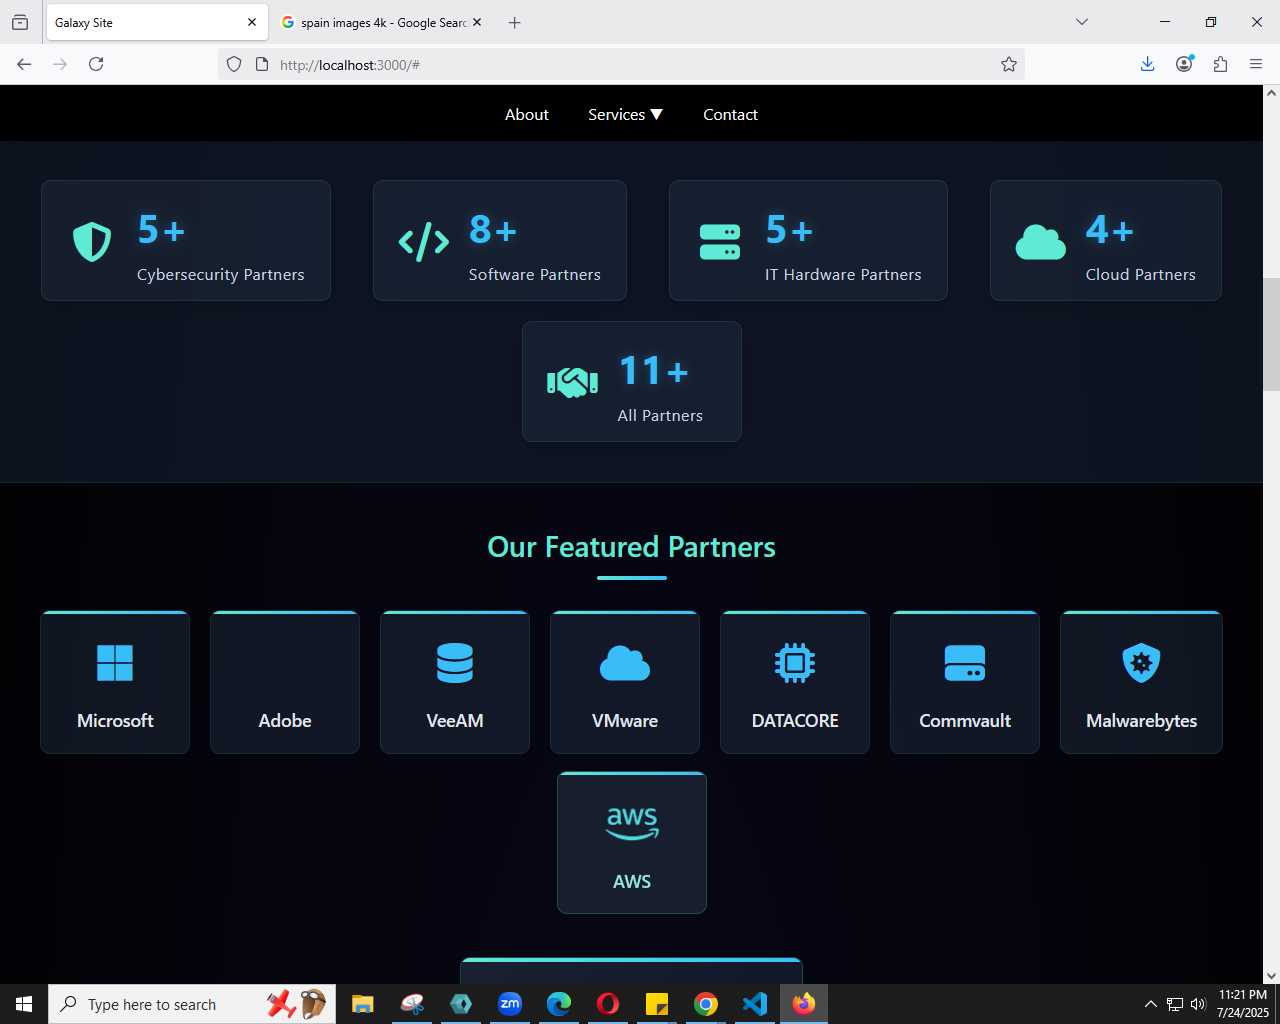Screen dimensions: 1280x1024
Task: Open the Microsoft partner card
Action: pos(115,682)
